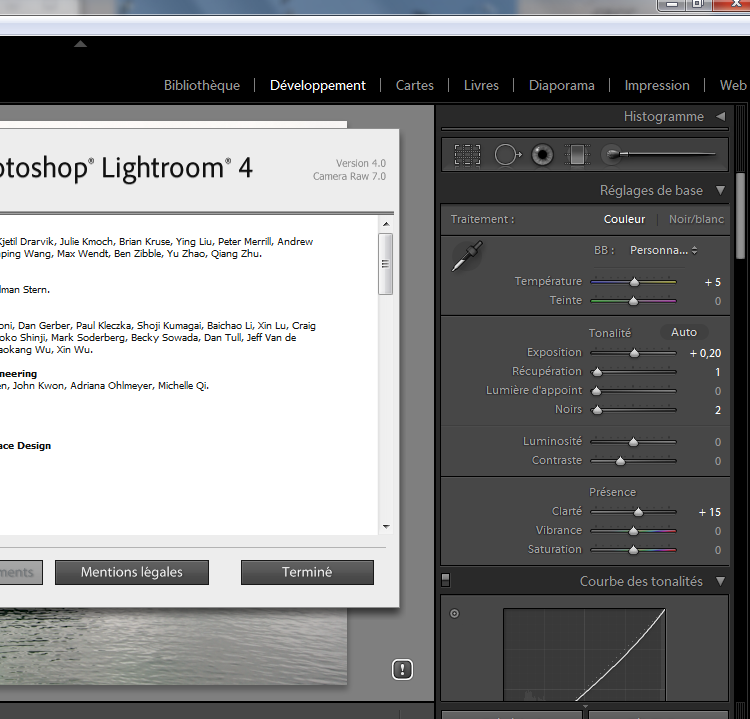Select the Spot removal tool
Image resolution: width=750 pixels, height=719 pixels.
pos(507,155)
